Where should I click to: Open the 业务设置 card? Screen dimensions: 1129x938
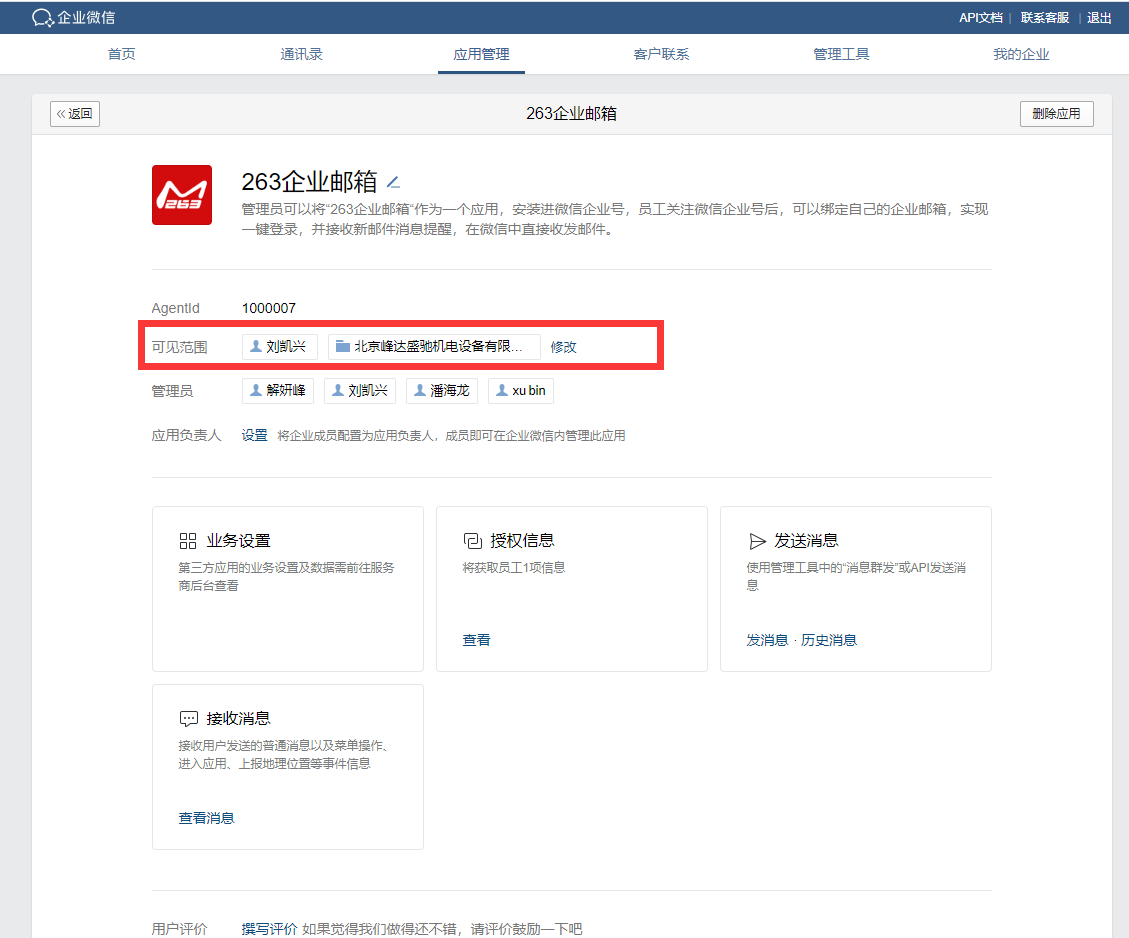[x=288, y=589]
